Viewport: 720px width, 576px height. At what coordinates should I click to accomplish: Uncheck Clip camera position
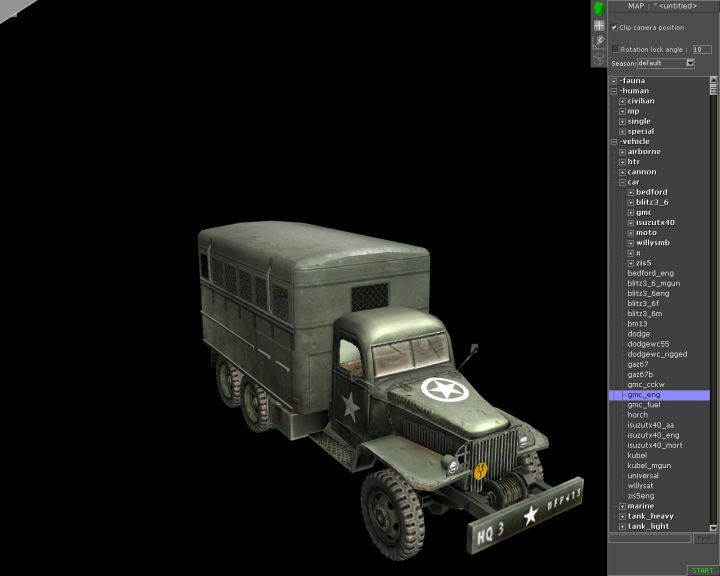(614, 27)
